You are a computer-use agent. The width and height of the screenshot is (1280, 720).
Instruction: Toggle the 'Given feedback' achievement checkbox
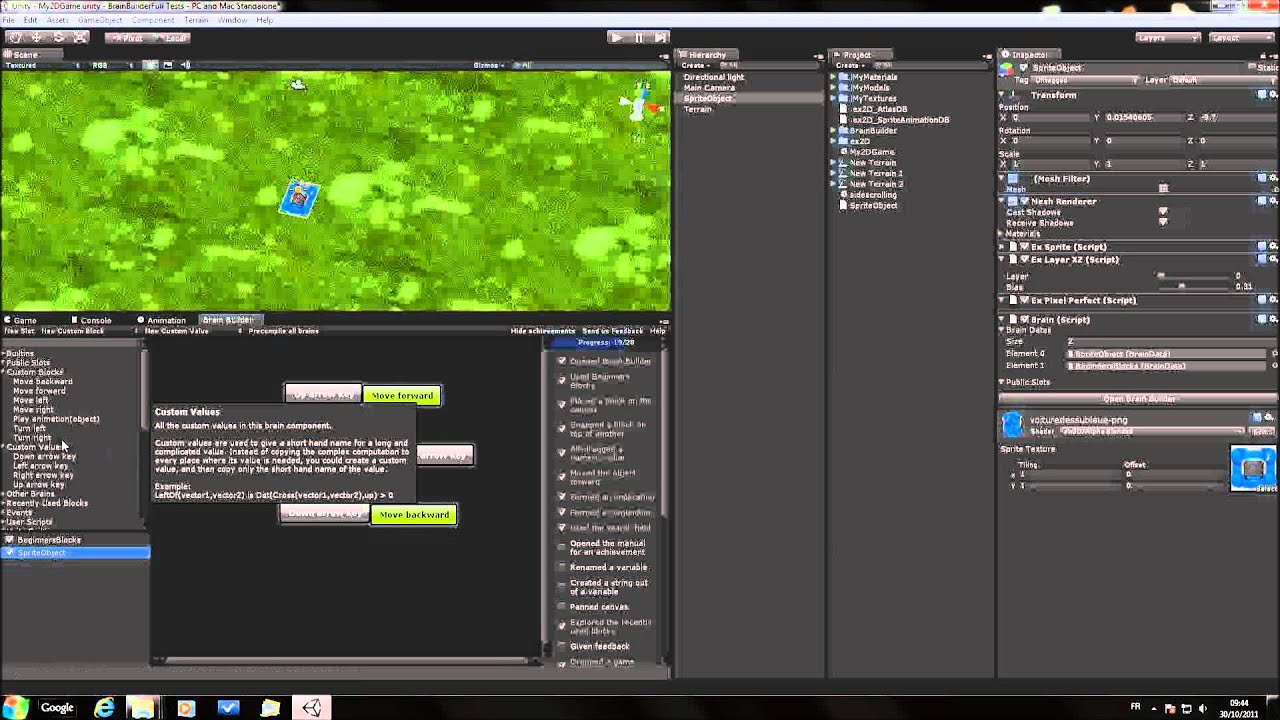coord(561,646)
